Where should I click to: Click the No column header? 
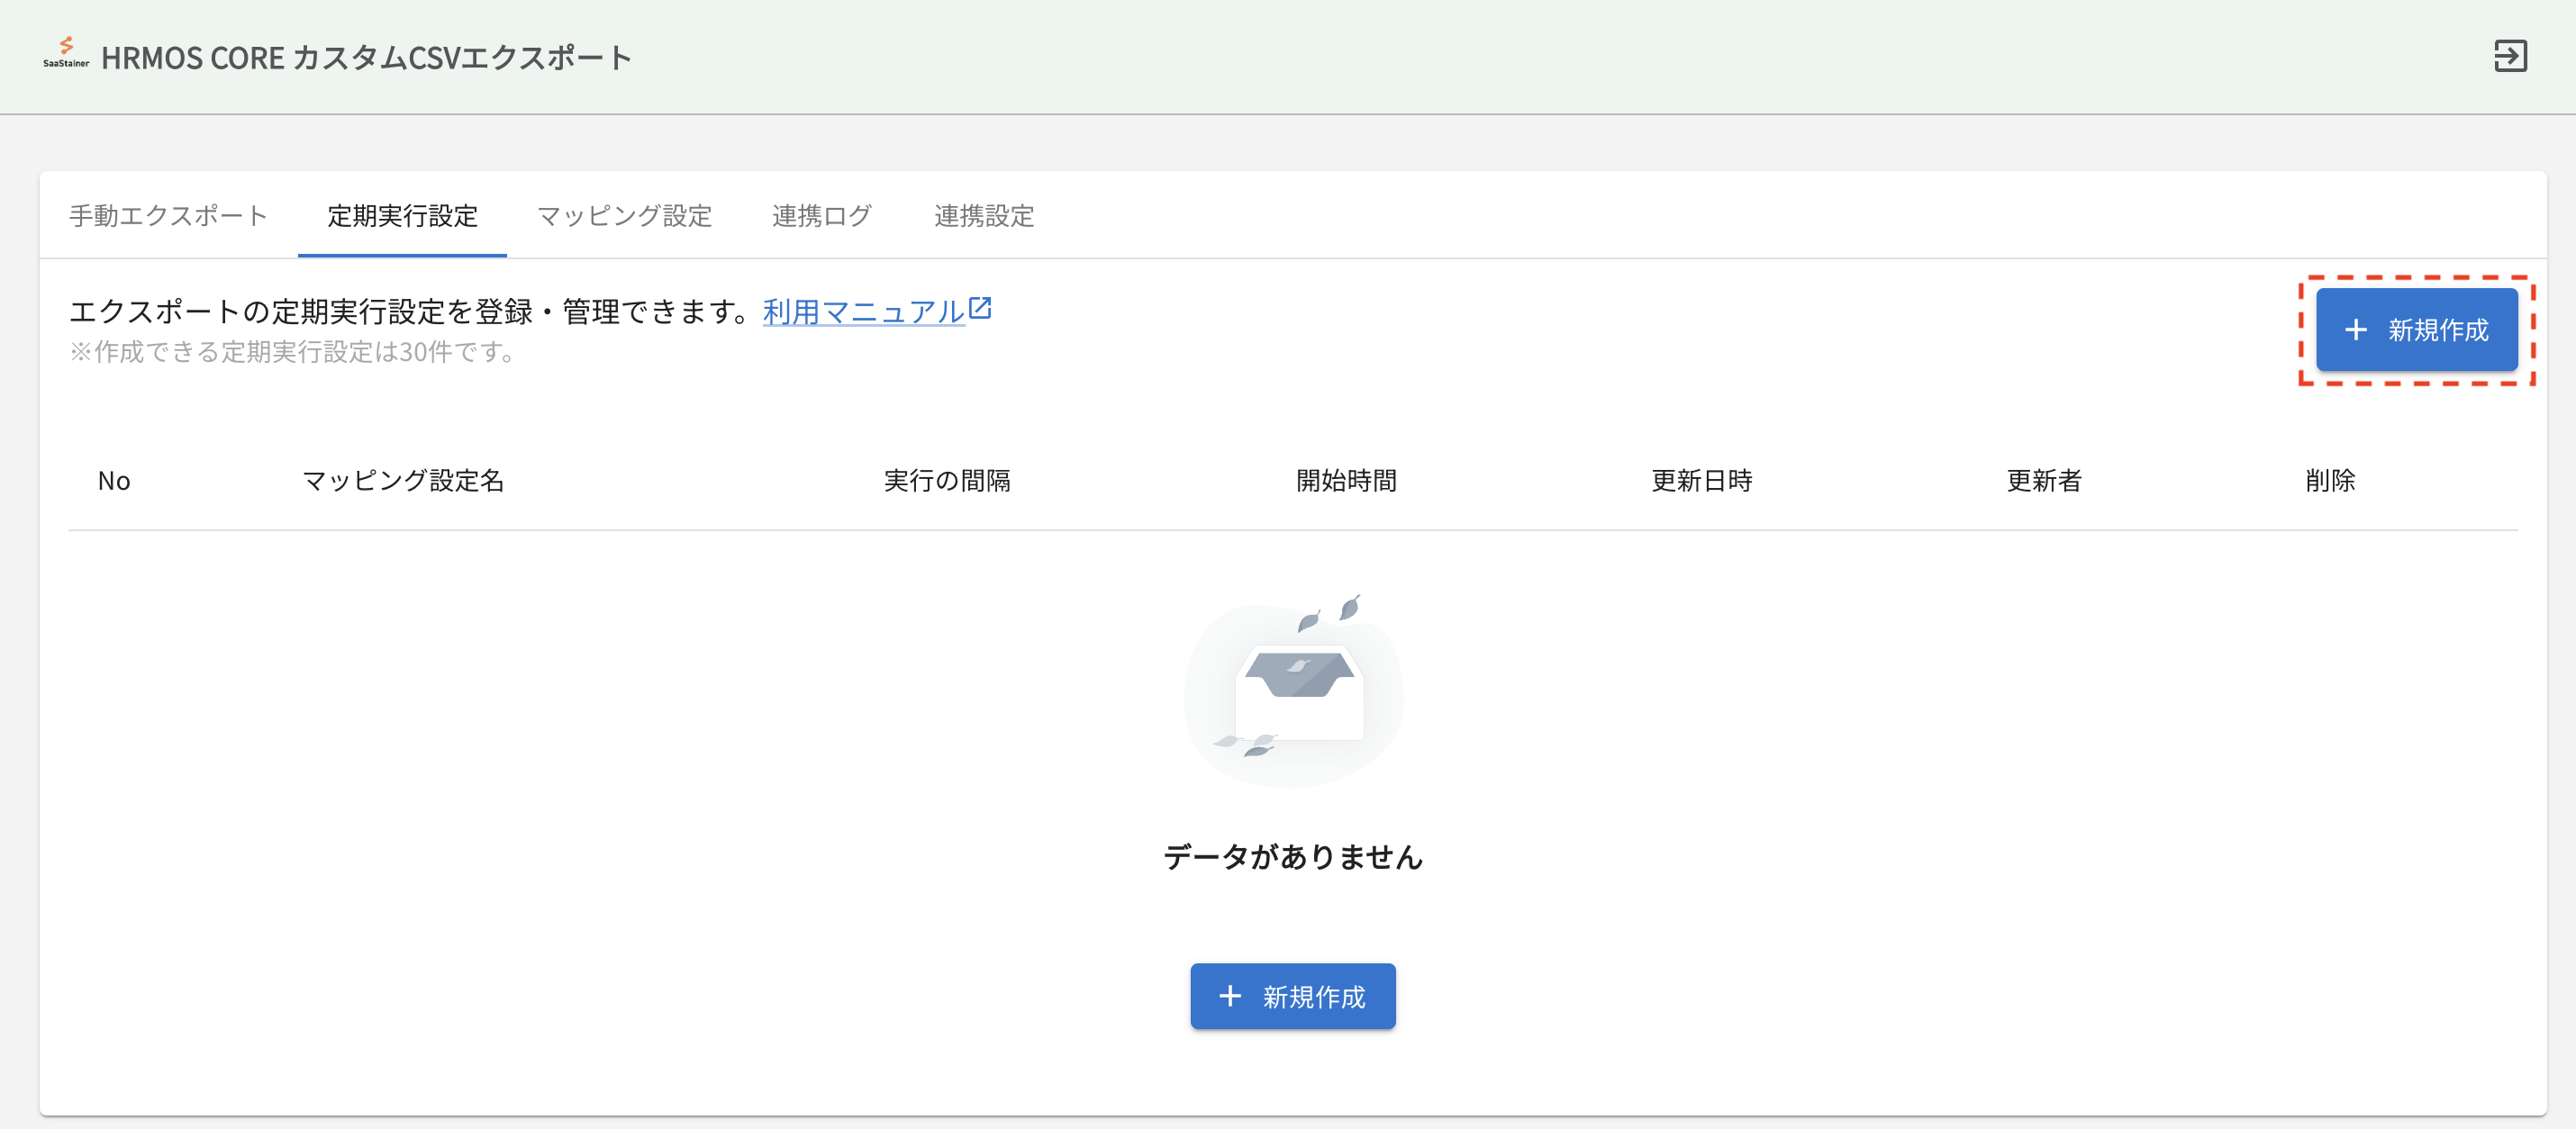pyautogui.click(x=114, y=481)
